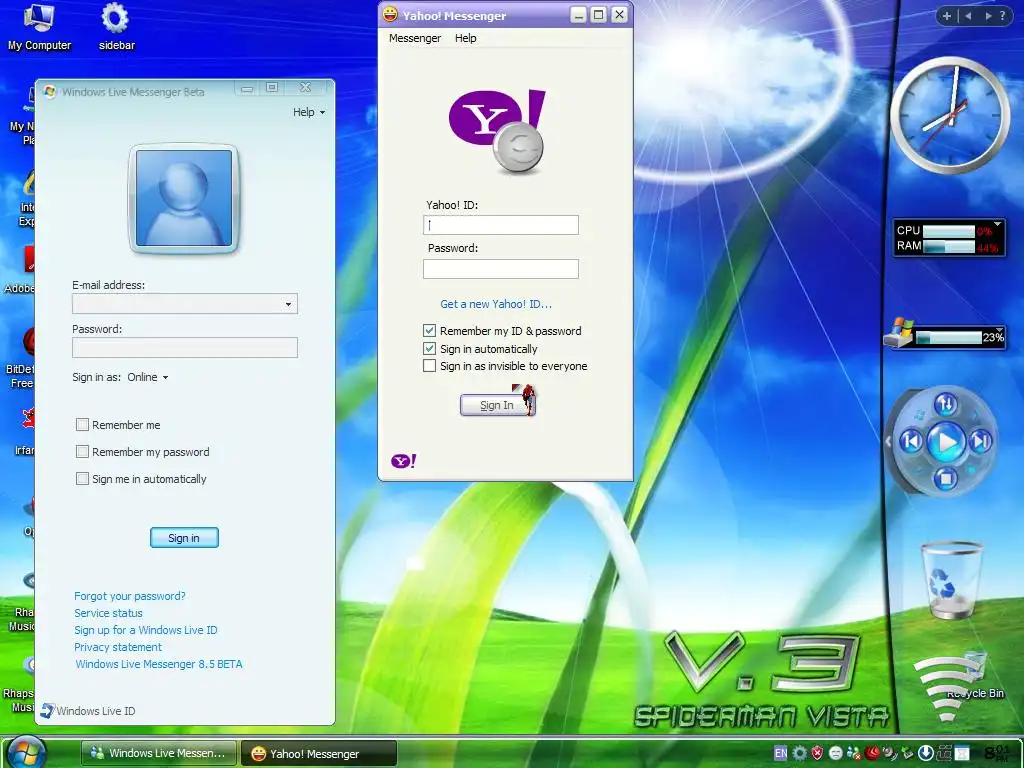The height and width of the screenshot is (768, 1024).
Task: Check Sign in as invisible to everyone
Action: tap(429, 366)
